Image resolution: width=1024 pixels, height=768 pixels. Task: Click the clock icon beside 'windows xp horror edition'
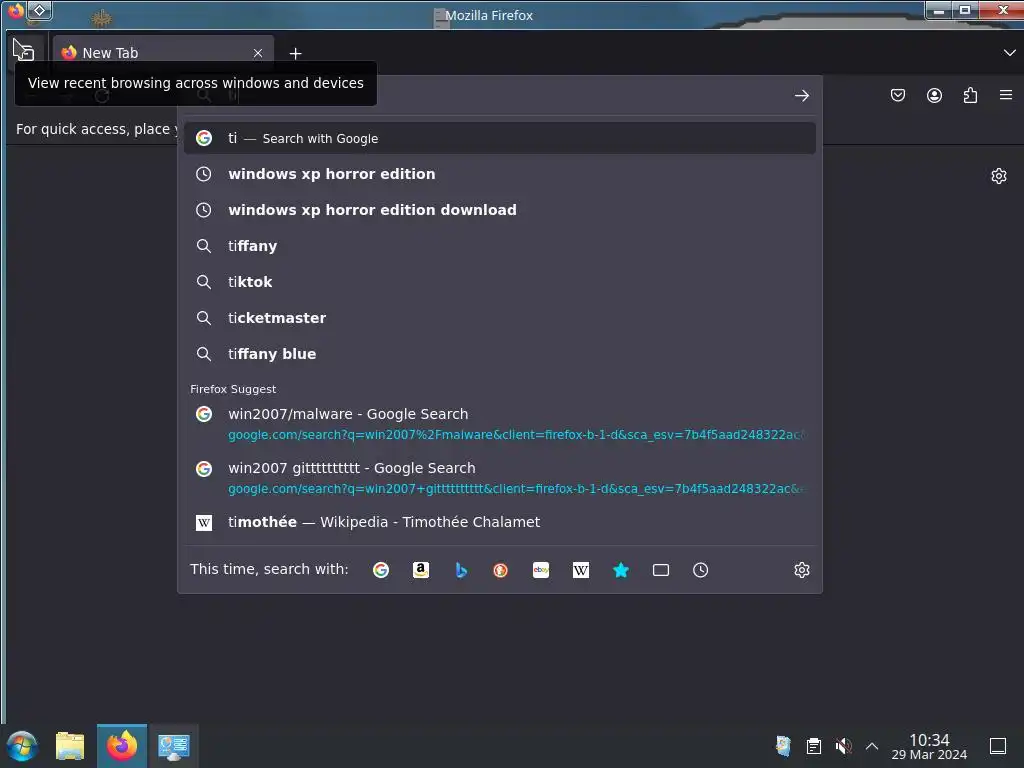click(204, 174)
